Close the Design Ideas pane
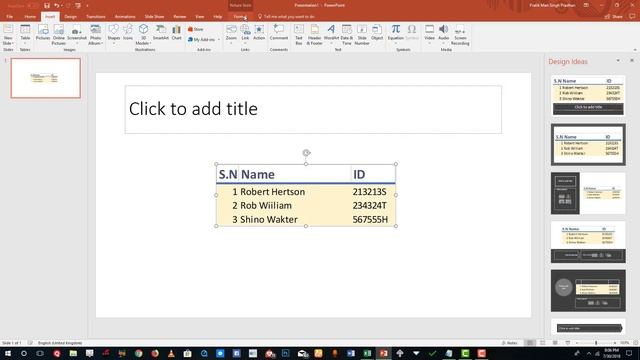The image size is (640, 360). (632, 60)
